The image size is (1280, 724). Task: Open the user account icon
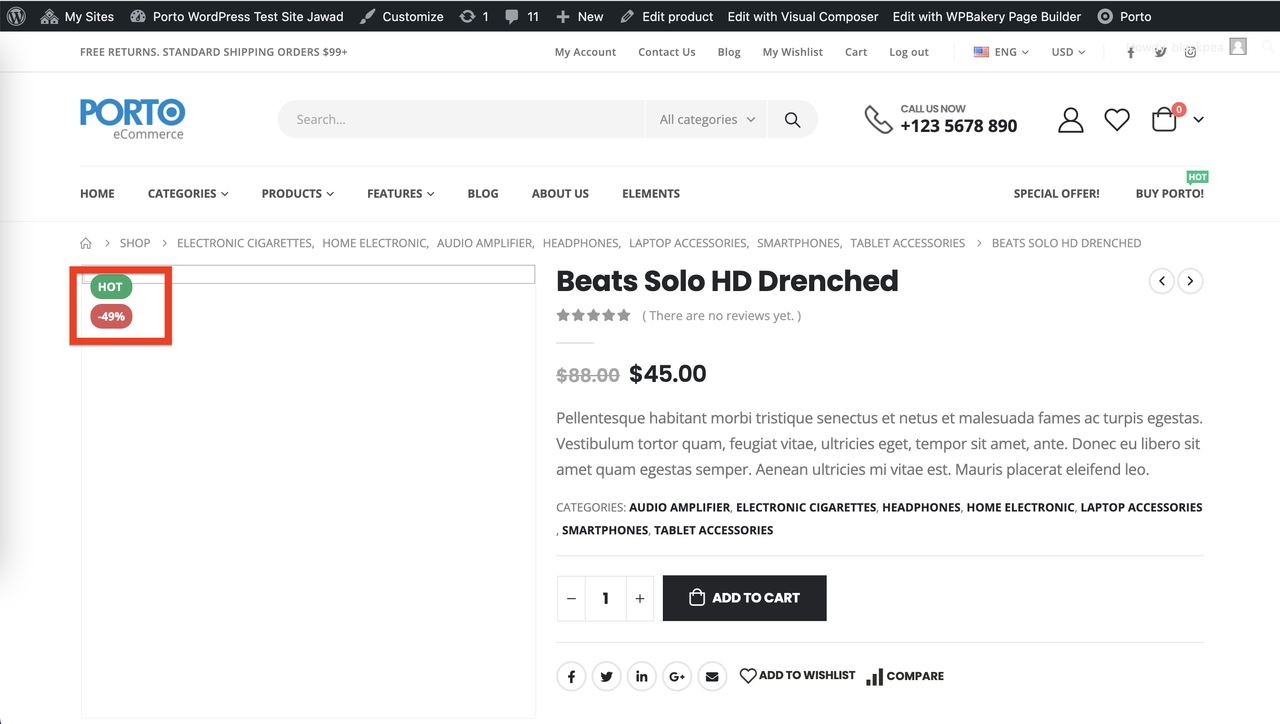[1071, 120]
